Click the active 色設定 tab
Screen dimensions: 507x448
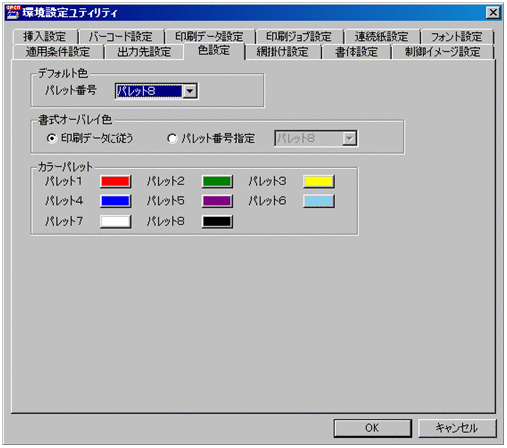[x=214, y=51]
